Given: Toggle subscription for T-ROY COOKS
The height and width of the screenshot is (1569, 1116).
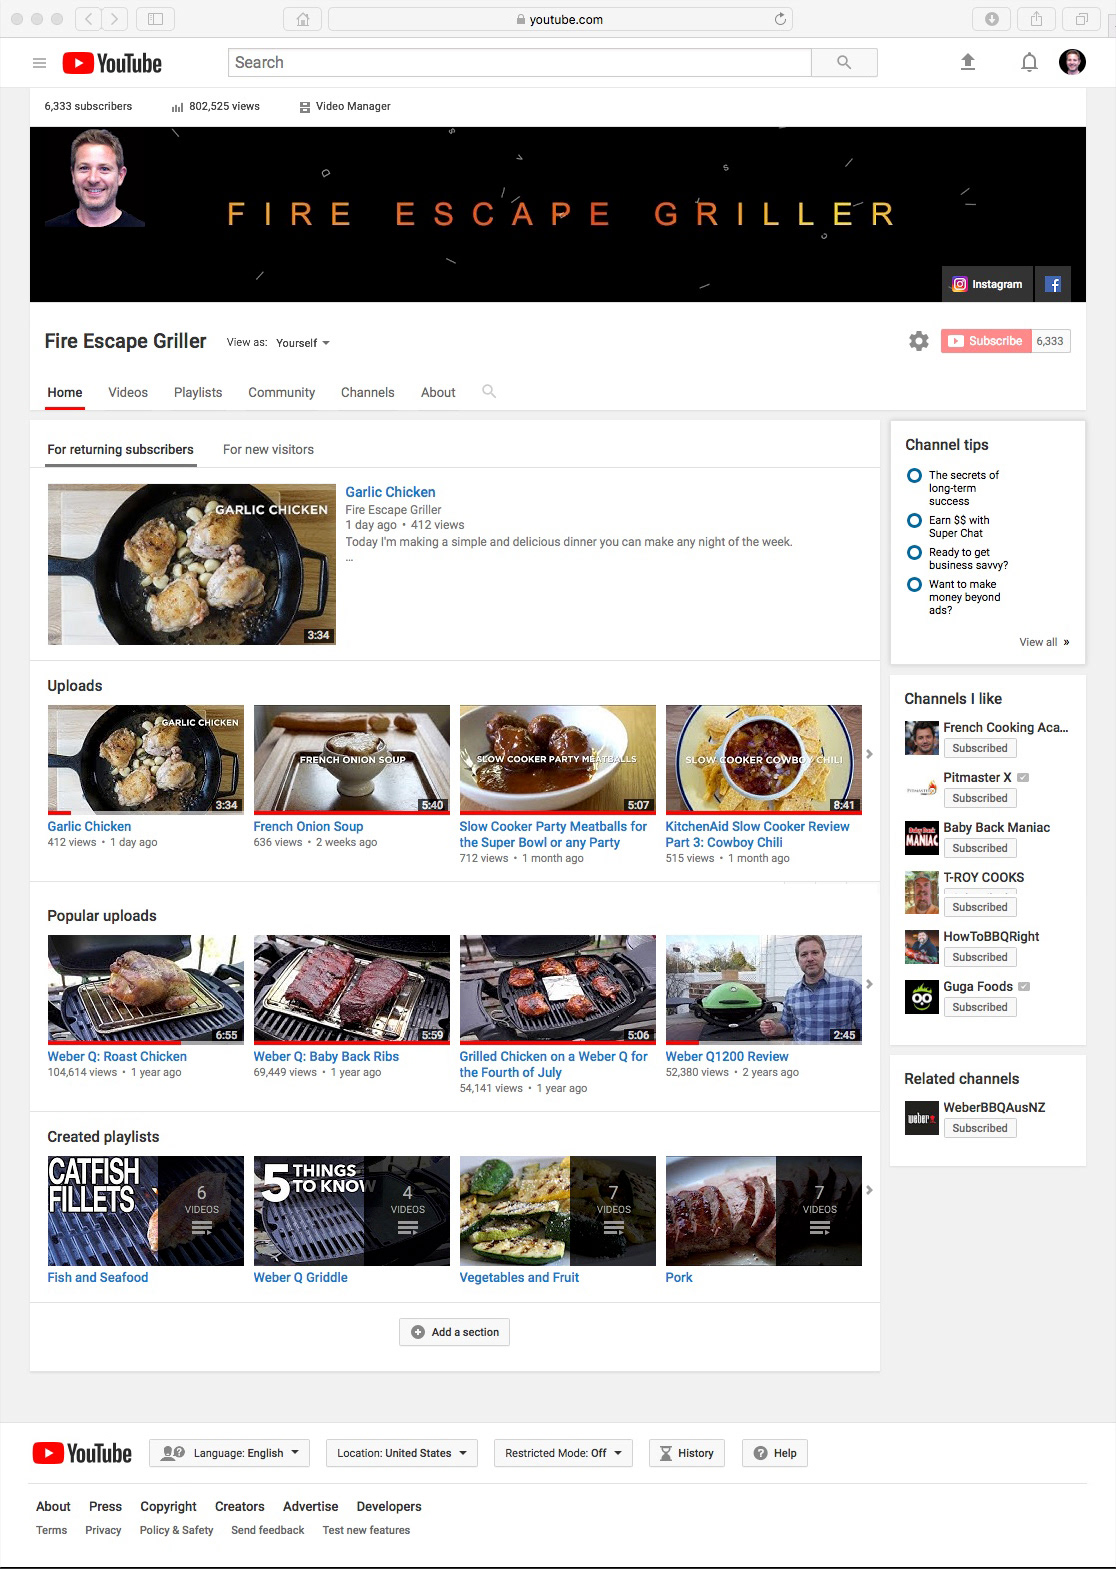Looking at the screenshot, I should click(980, 907).
